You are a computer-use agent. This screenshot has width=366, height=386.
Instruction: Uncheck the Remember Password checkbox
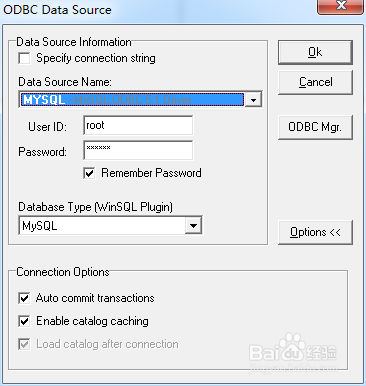point(89,173)
